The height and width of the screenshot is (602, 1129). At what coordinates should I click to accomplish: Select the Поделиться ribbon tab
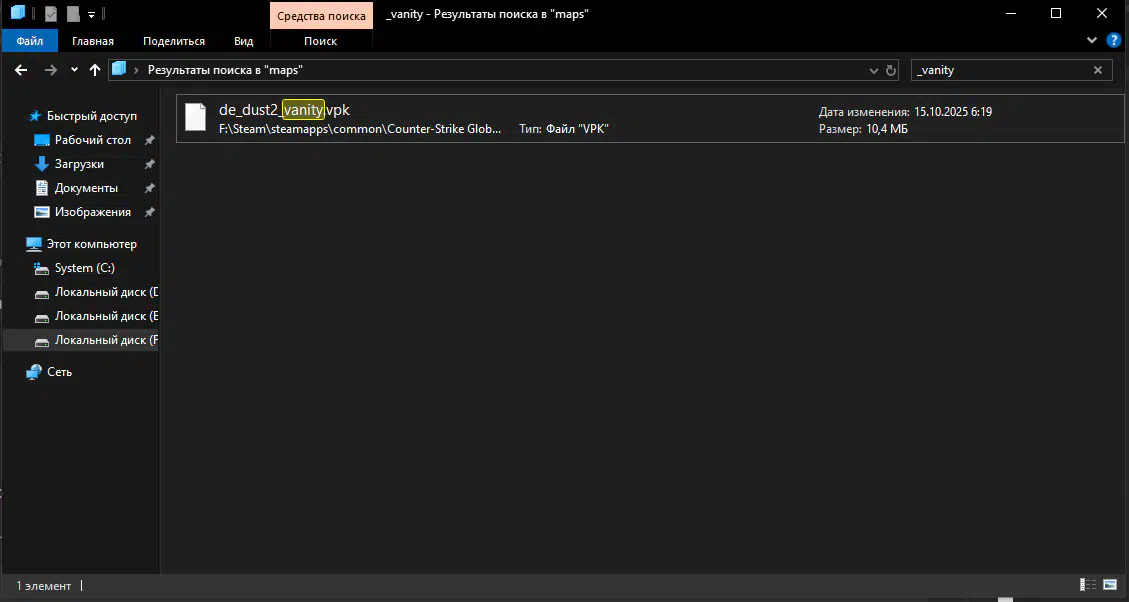pyautogui.click(x=174, y=41)
